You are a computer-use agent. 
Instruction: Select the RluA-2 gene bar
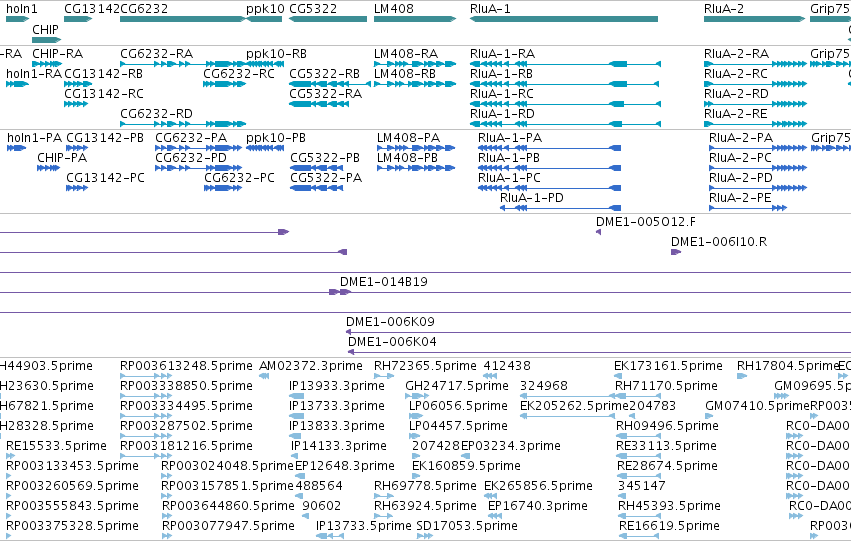754,19
